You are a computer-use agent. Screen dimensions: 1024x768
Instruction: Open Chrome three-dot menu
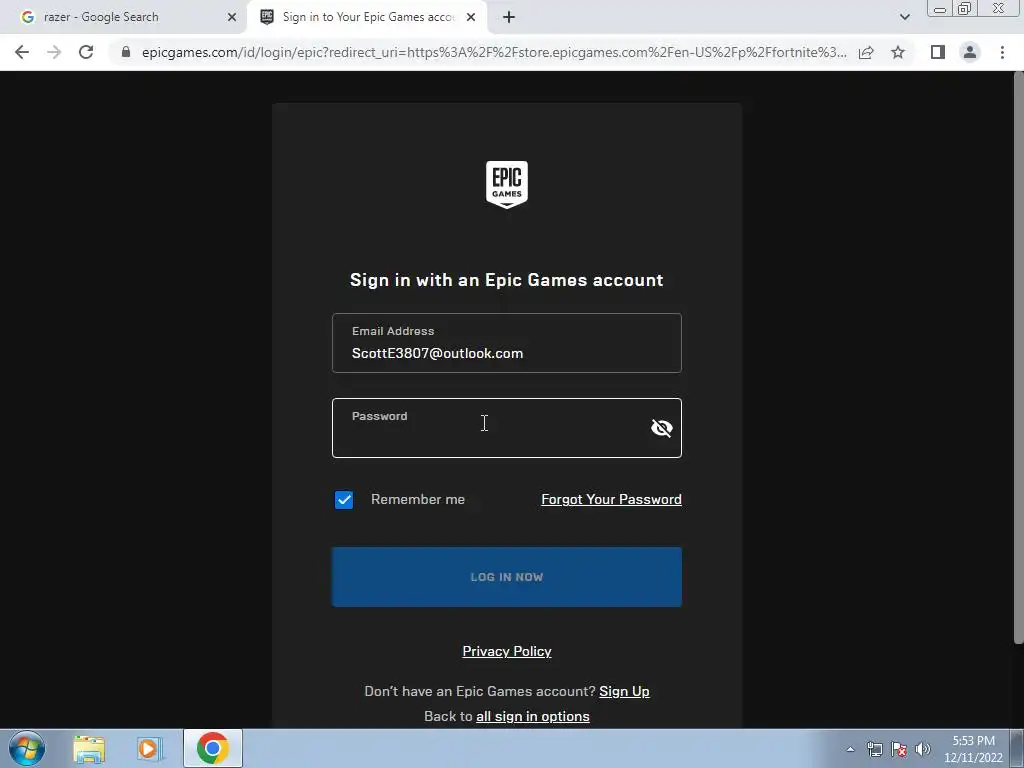(x=1002, y=52)
